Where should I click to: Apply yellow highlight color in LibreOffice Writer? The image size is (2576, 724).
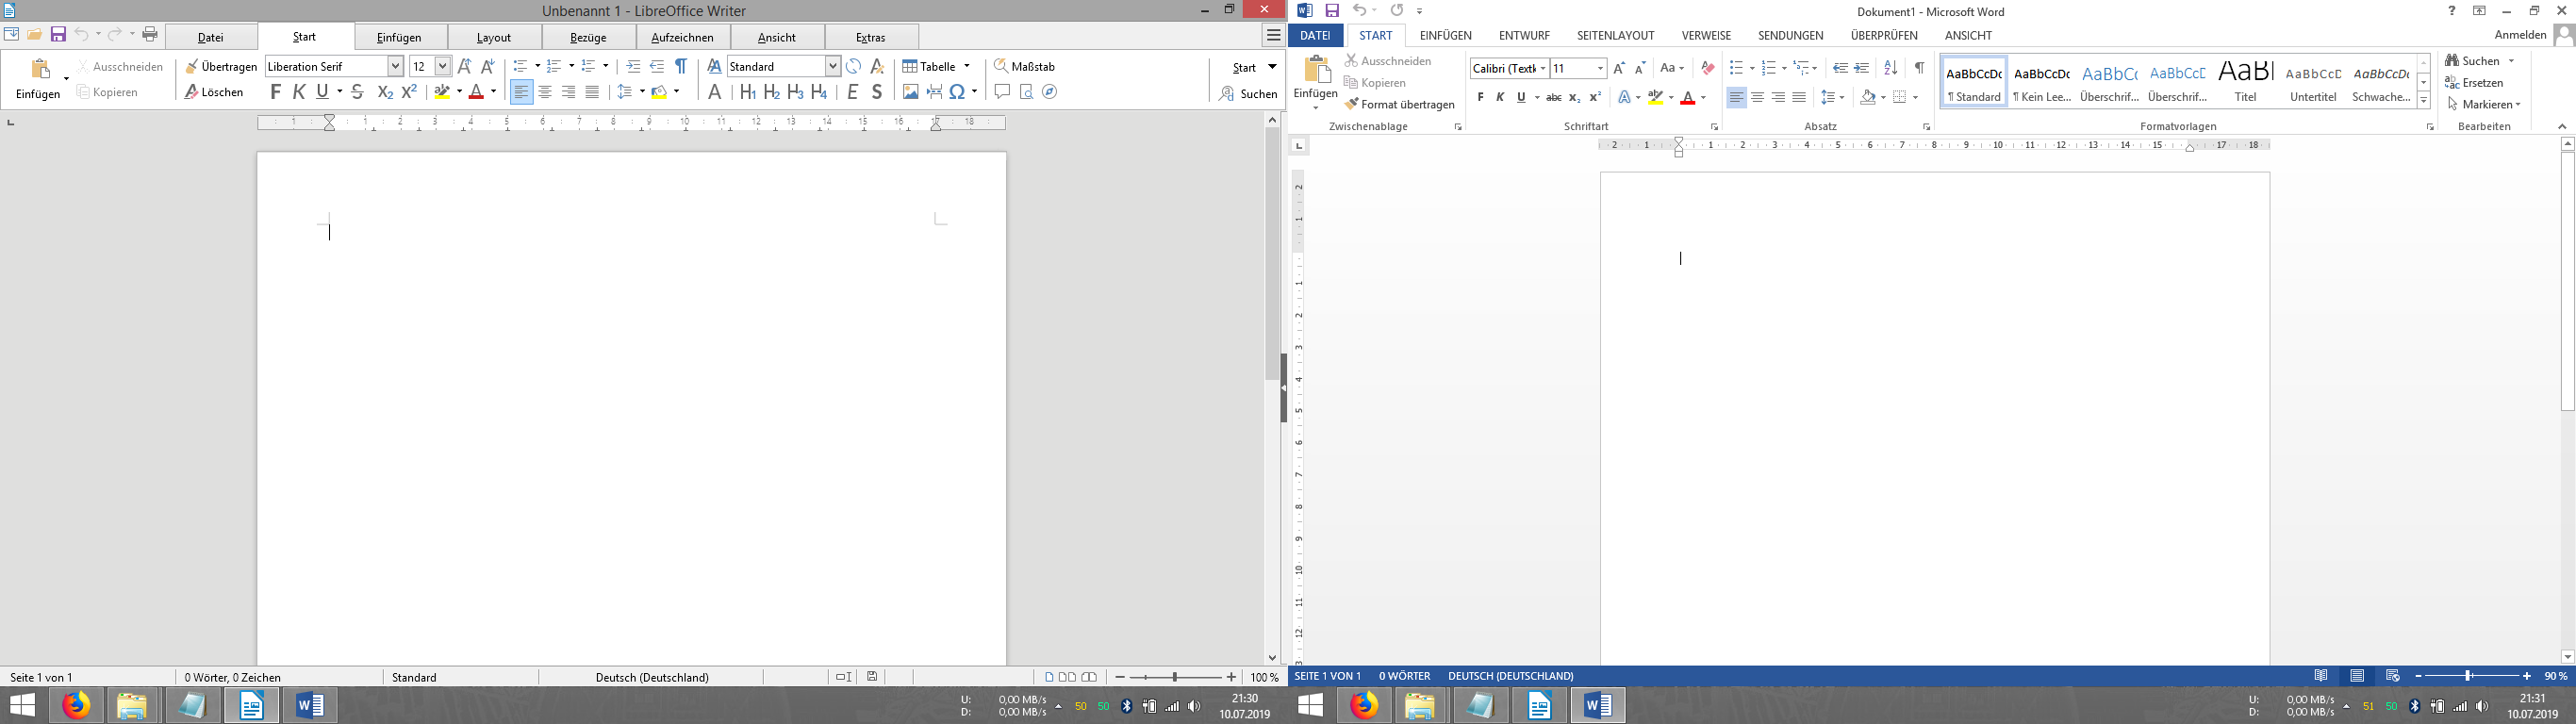pos(441,92)
